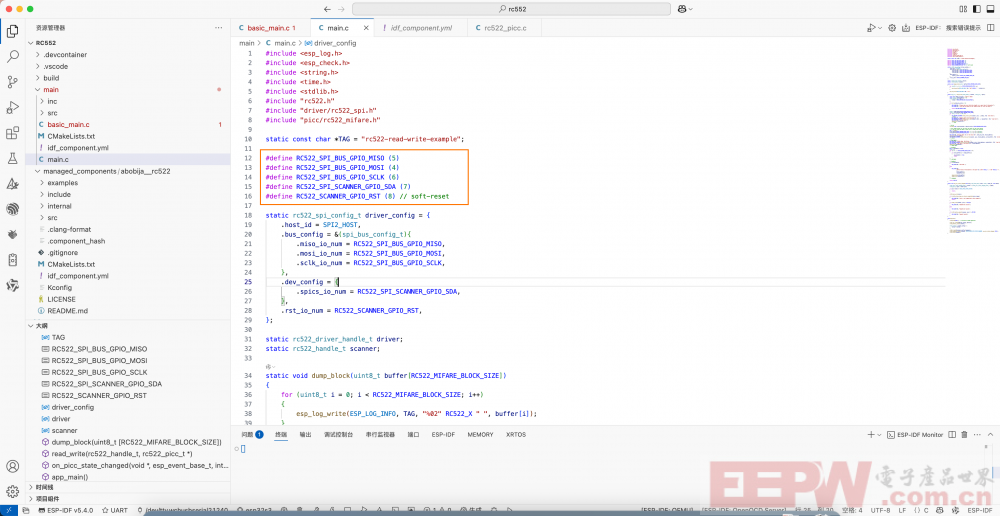Add a new terminal with plus icon
Screen dimensions: 1000x516
click(871, 434)
